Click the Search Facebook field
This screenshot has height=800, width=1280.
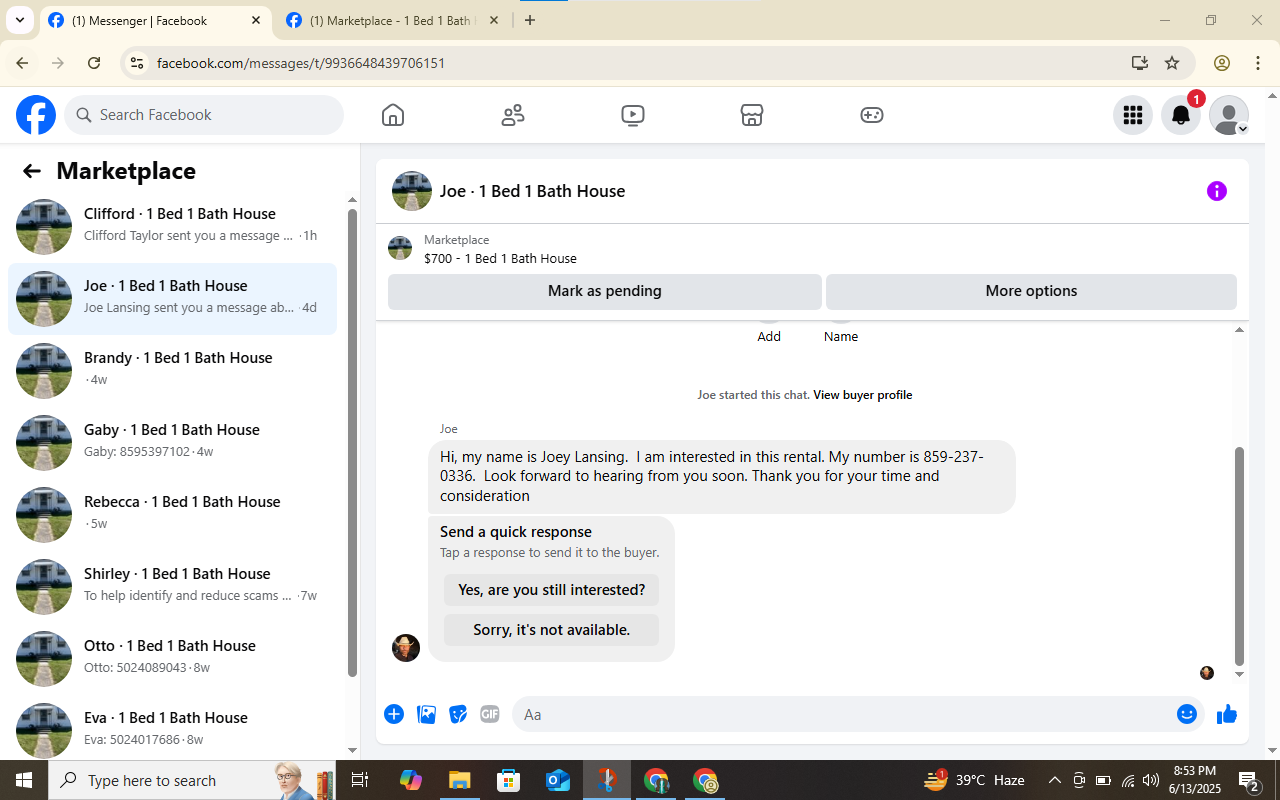[204, 115]
